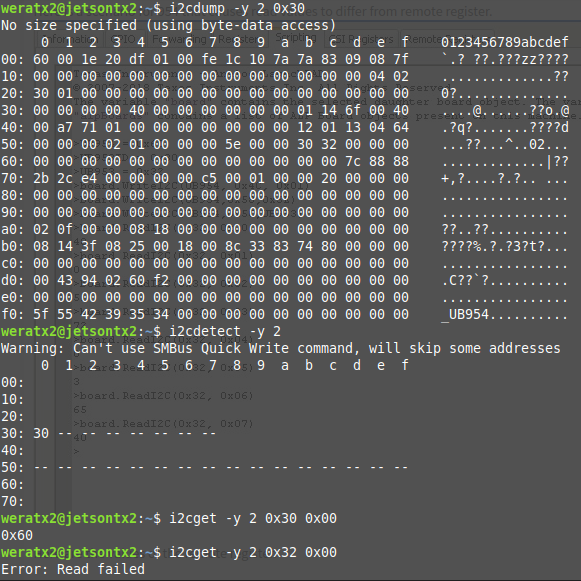The width and height of the screenshot is (581, 581).
Task: Click the 0x60 output value
Action: (17, 535)
